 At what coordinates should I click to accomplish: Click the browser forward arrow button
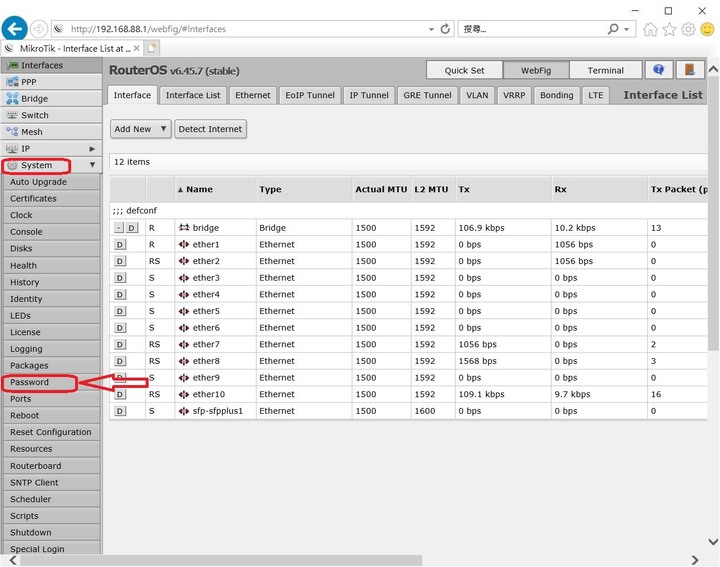39,29
